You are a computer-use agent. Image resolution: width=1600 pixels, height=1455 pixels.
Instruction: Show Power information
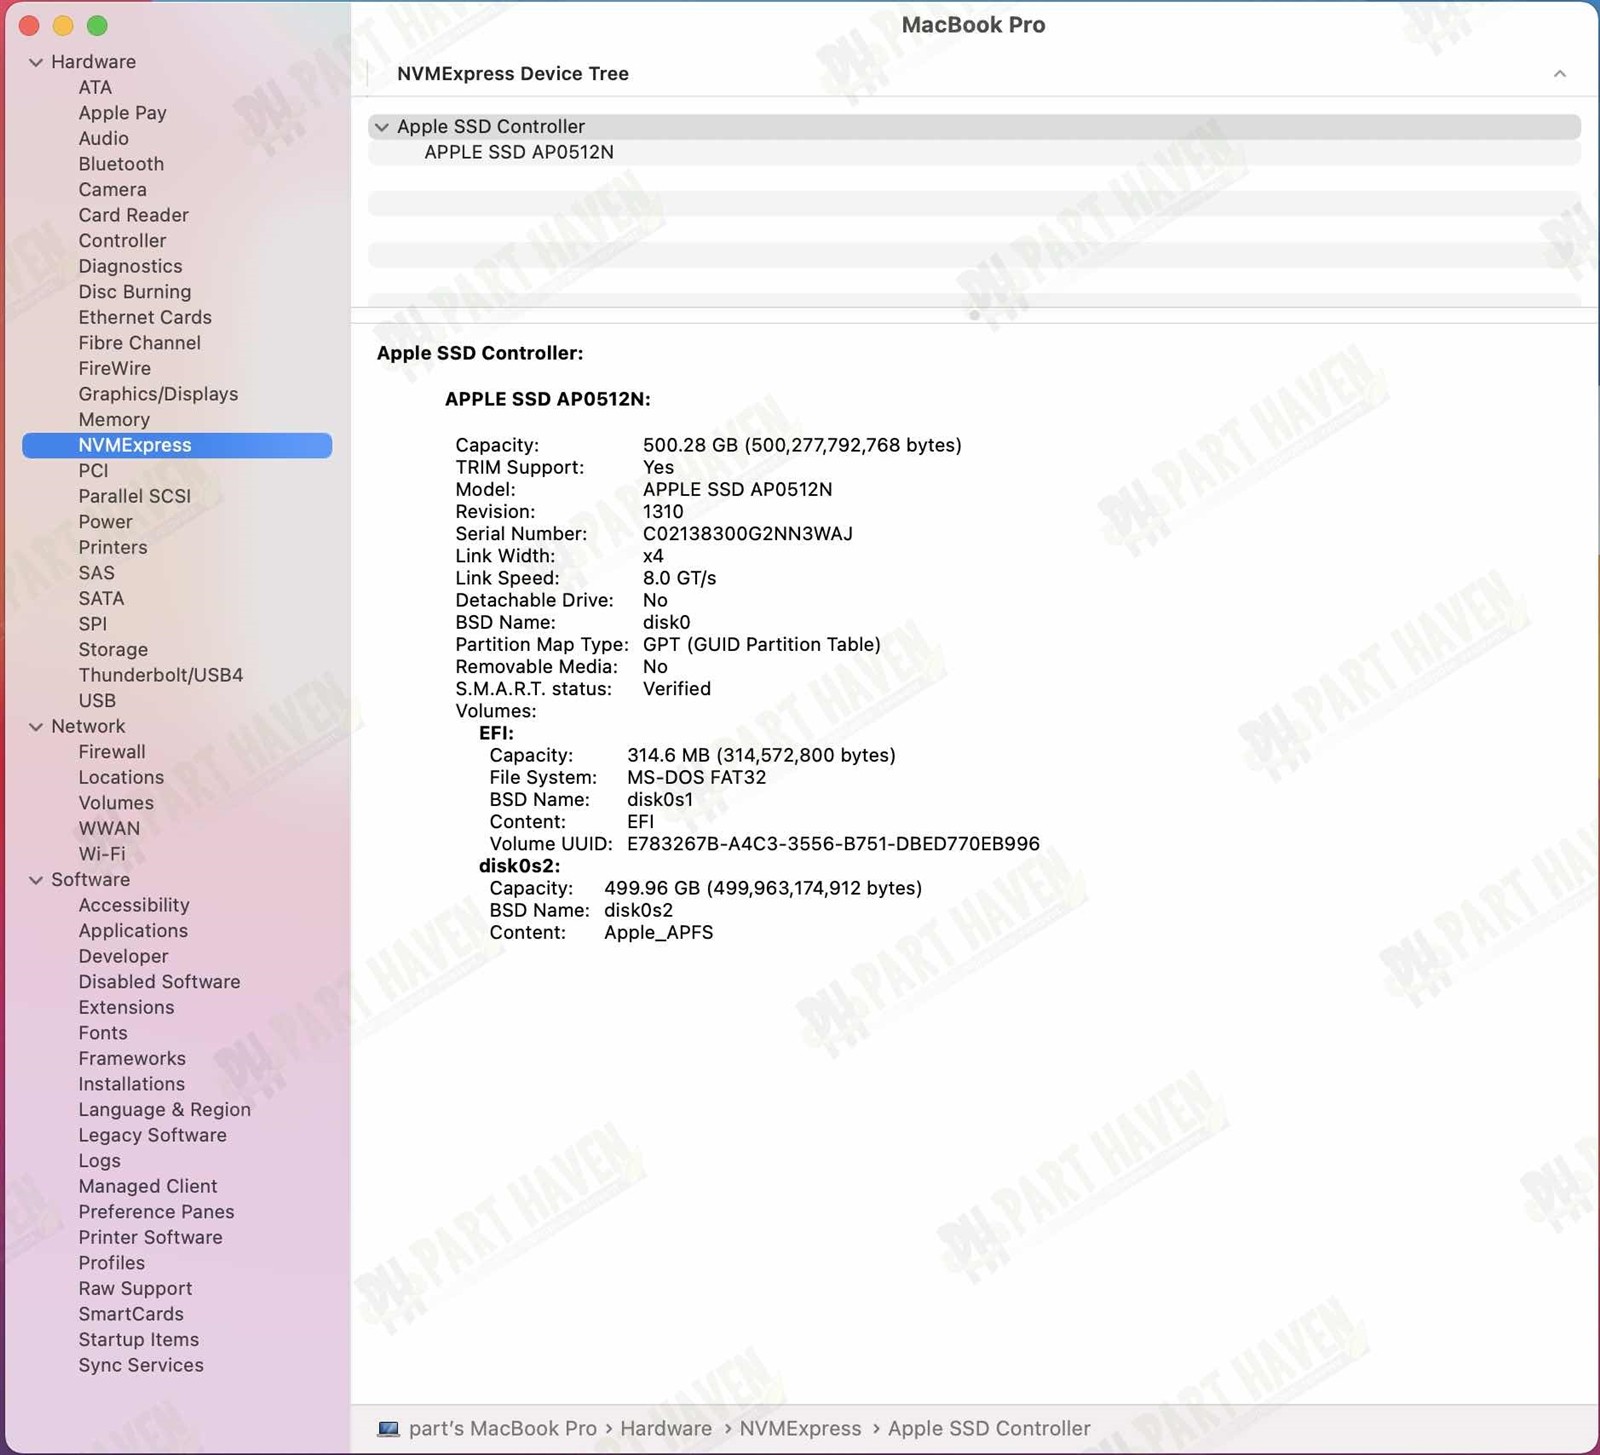click(x=105, y=522)
